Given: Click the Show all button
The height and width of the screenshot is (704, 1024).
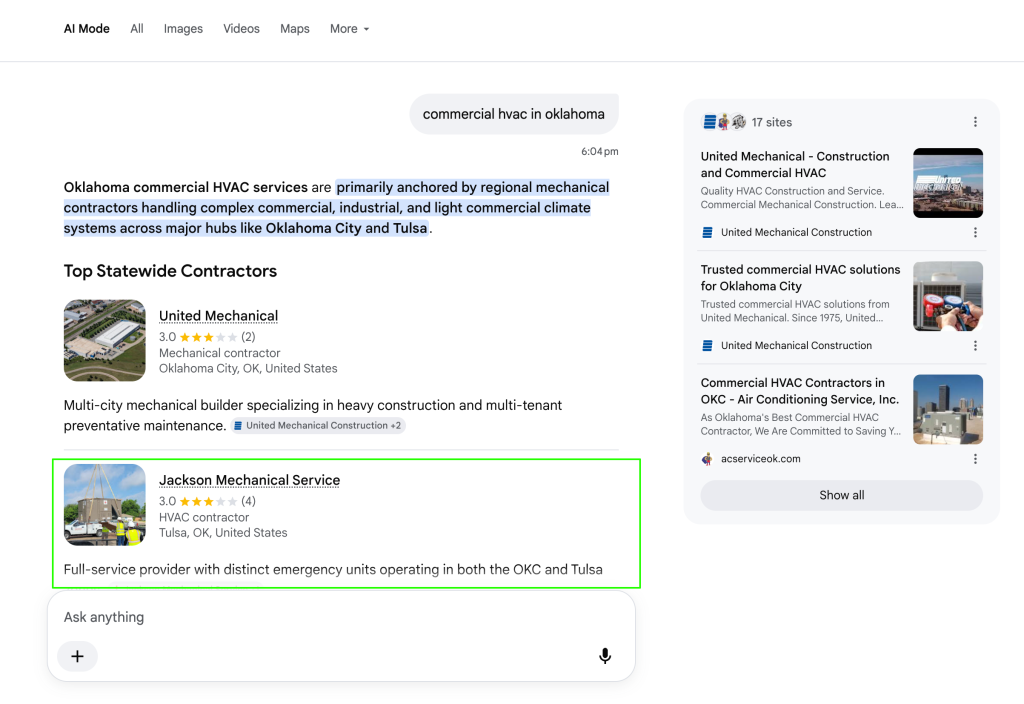Looking at the screenshot, I should pyautogui.click(x=841, y=495).
